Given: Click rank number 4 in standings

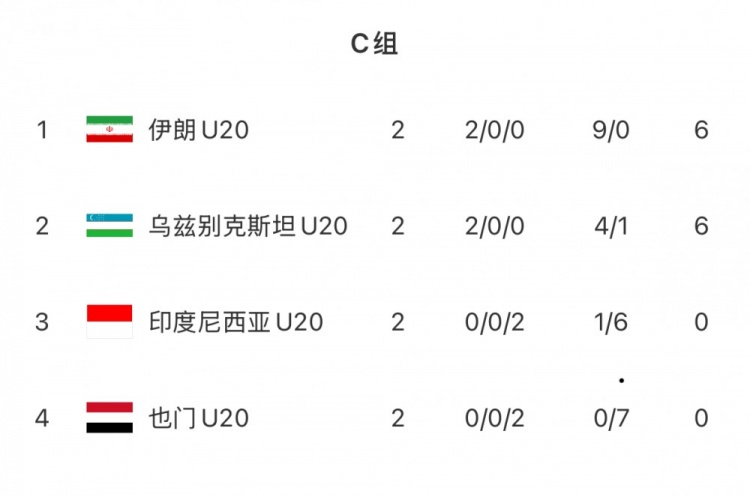Looking at the screenshot, I should 42,418.
